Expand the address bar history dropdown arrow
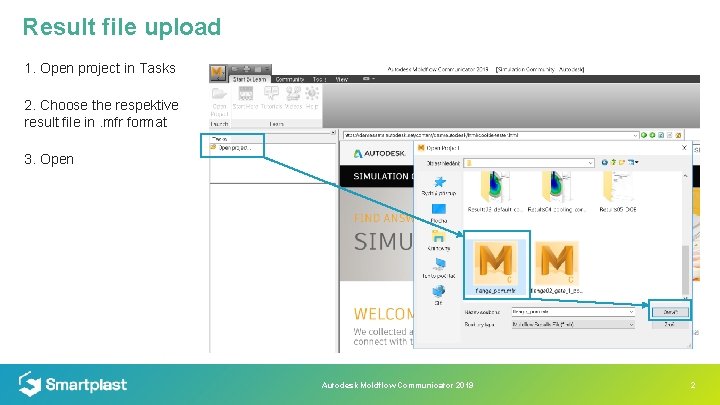This screenshot has width=720, height=405. pyautogui.click(x=636, y=135)
